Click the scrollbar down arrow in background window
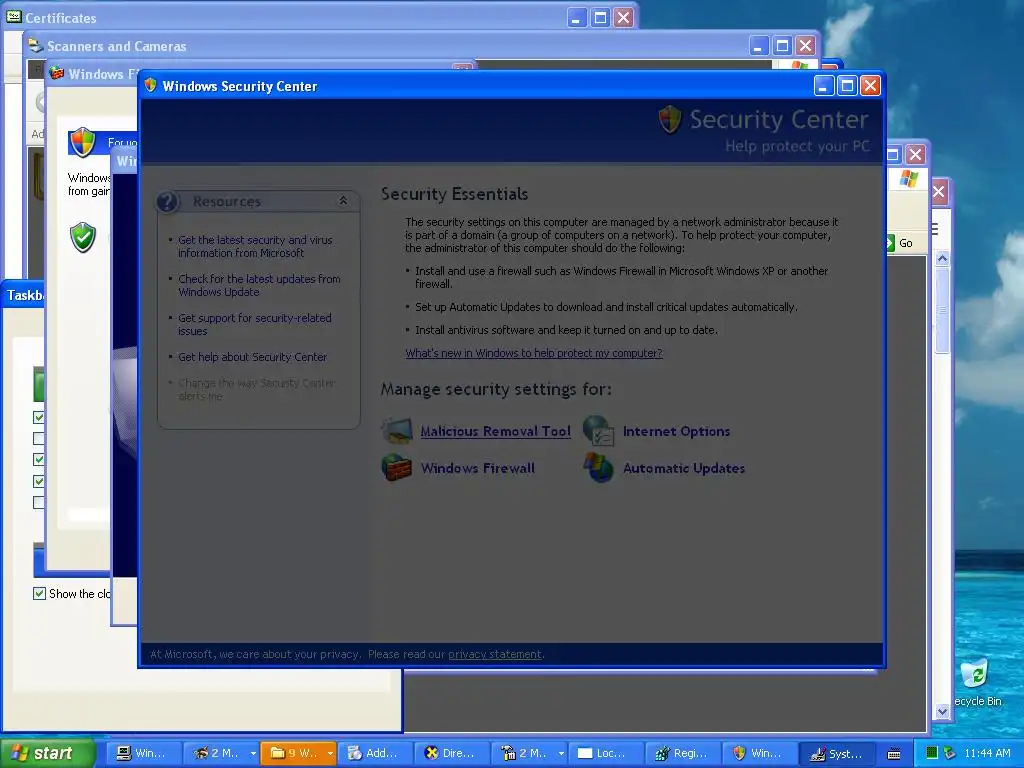 click(942, 711)
